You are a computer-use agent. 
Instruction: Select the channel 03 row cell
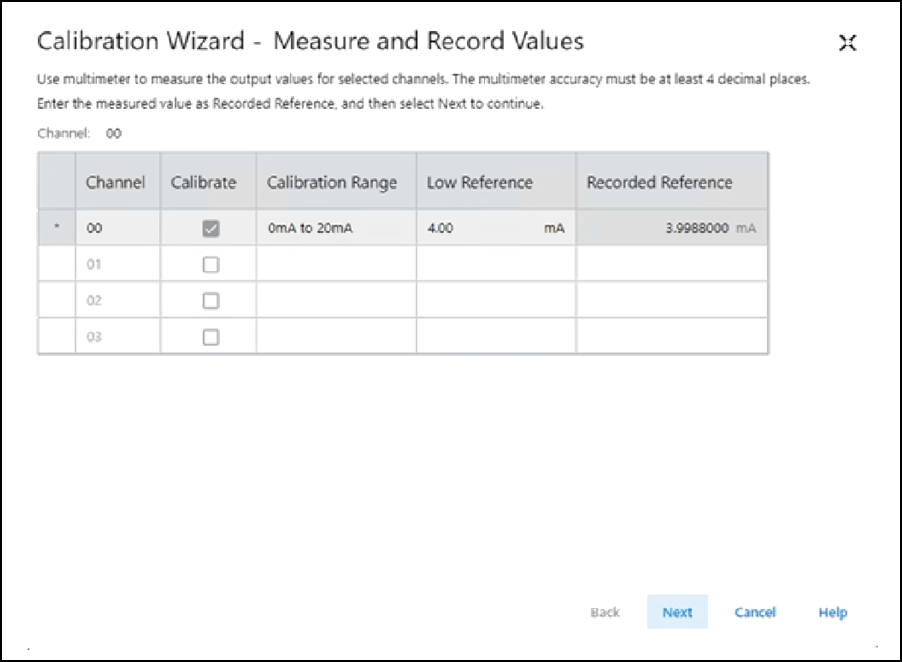point(116,337)
